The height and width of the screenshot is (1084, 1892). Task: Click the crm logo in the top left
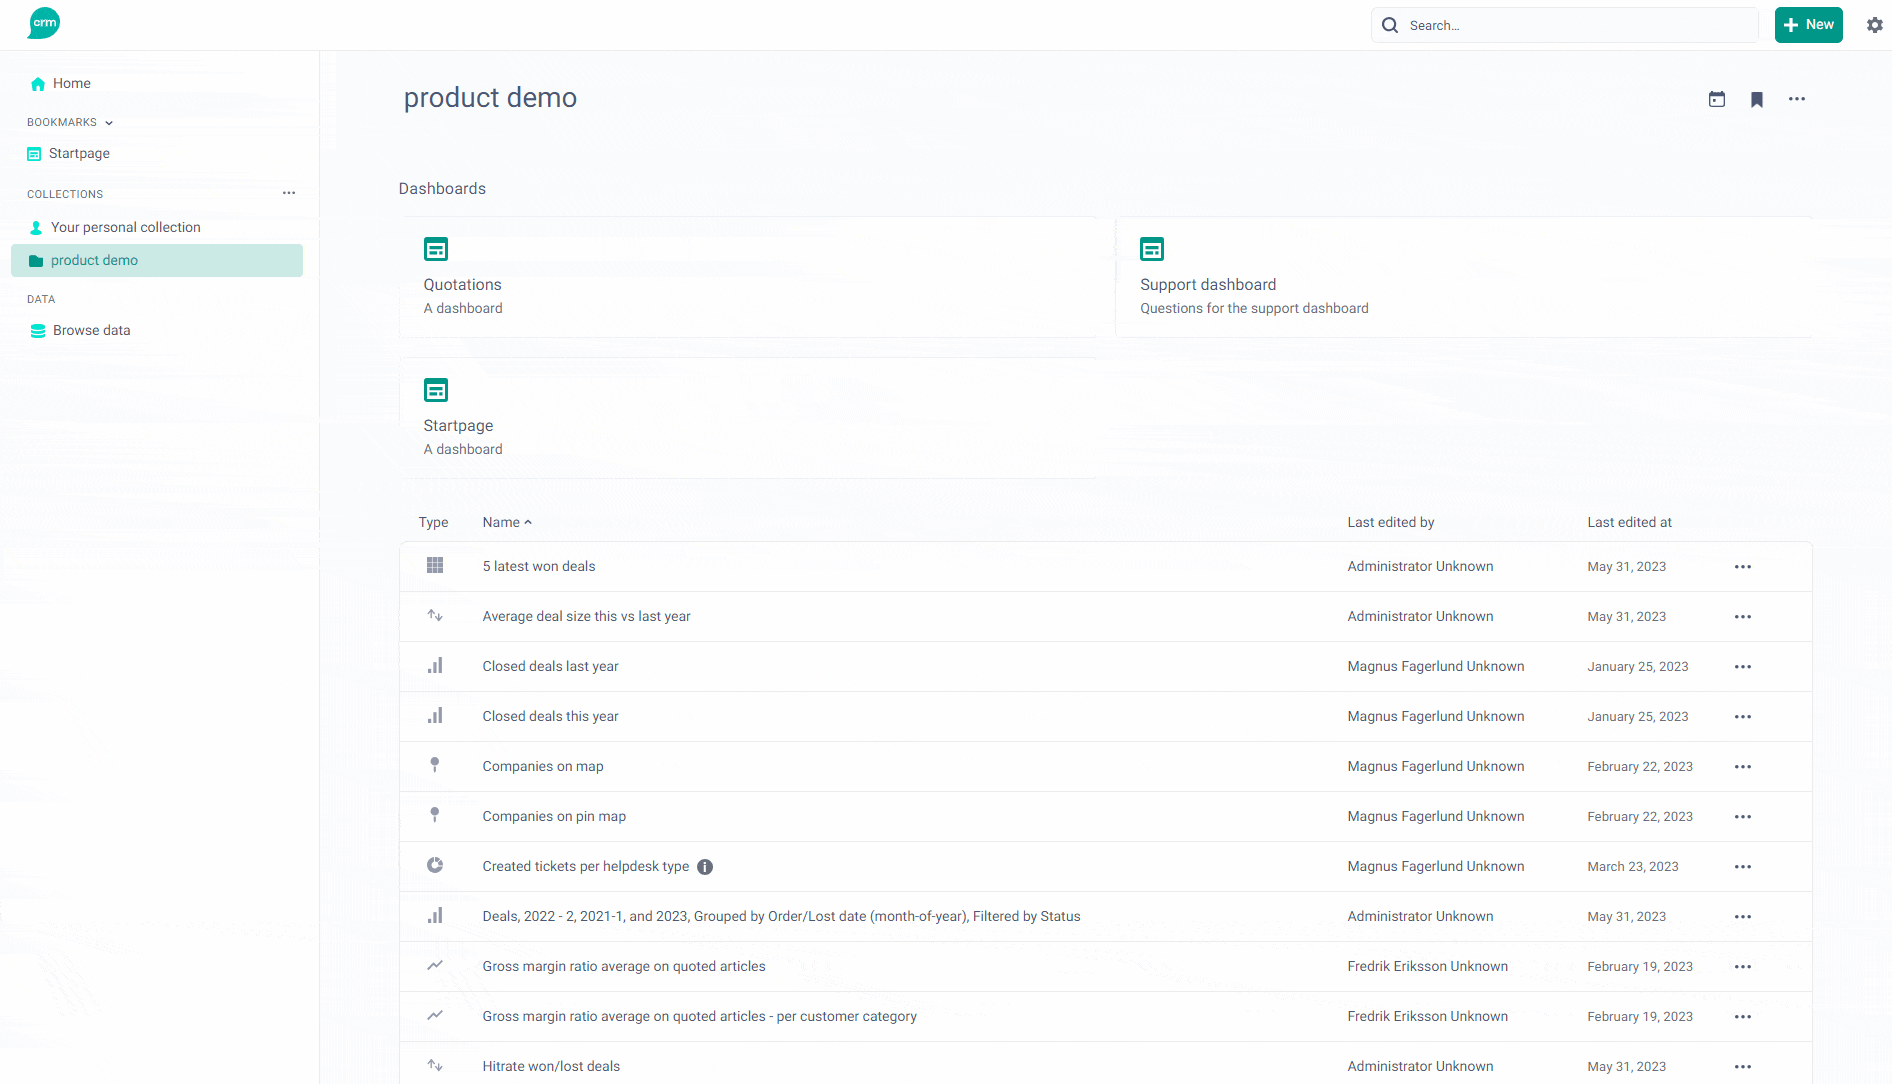tap(42, 23)
